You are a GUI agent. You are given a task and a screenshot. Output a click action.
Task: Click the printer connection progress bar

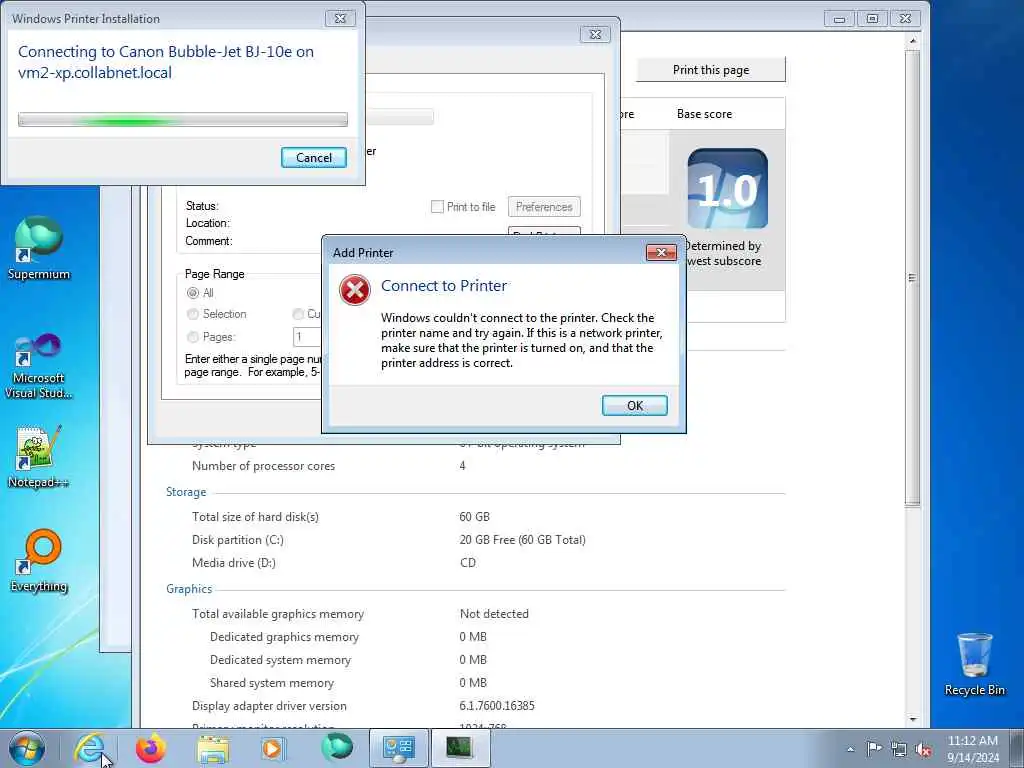click(183, 120)
